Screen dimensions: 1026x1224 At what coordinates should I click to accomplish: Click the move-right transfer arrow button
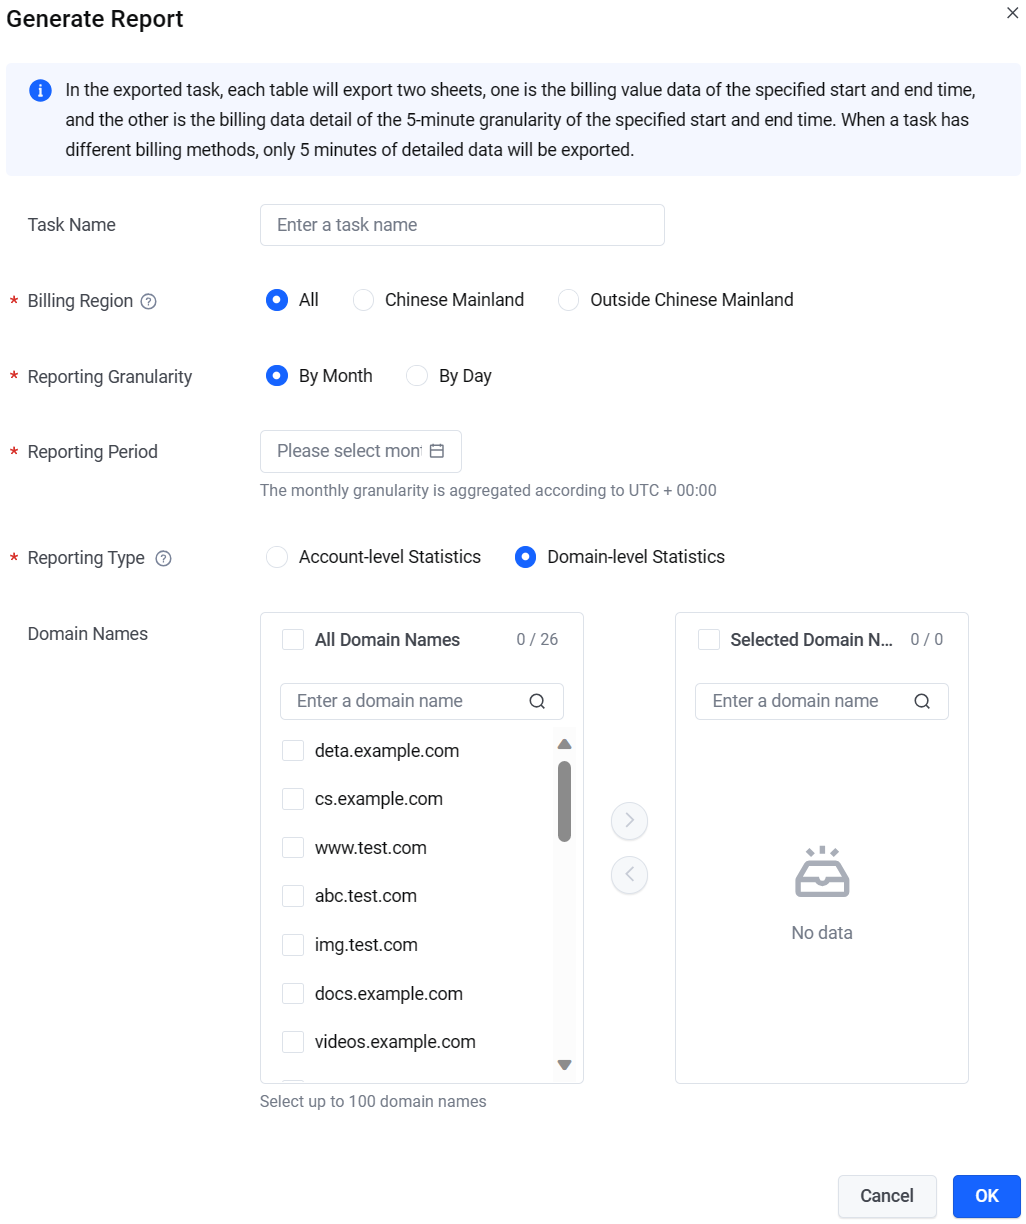(629, 821)
